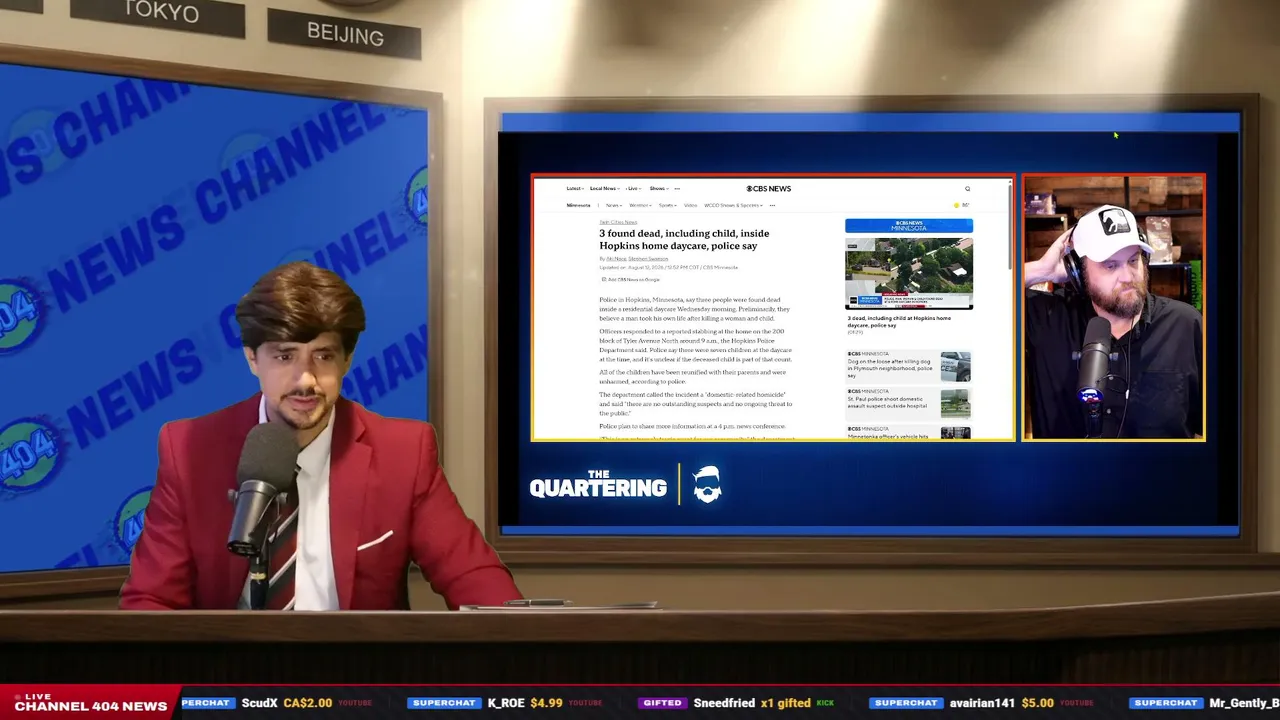Click the GIFTED purple badge in ticker
Screen dimensions: 1280x720
662,703
